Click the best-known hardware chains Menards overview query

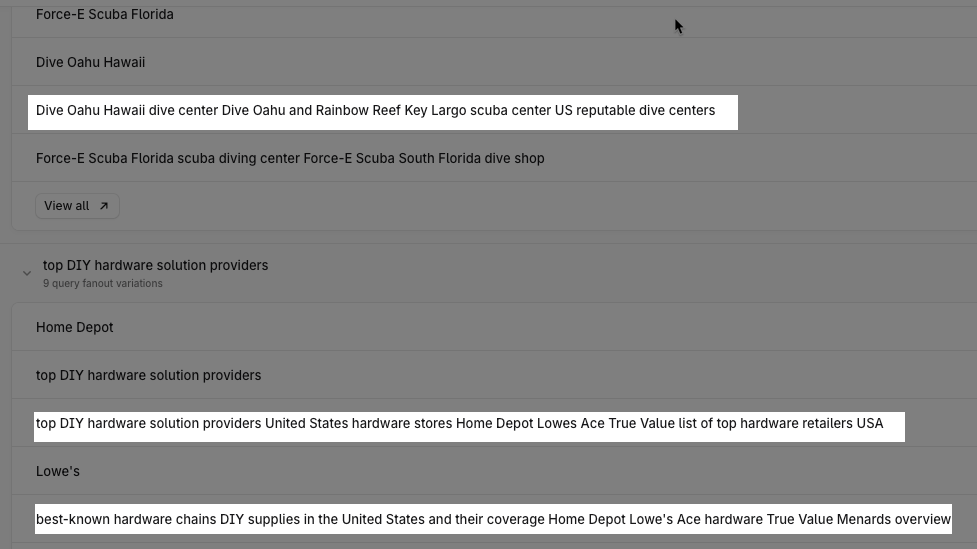pos(493,519)
